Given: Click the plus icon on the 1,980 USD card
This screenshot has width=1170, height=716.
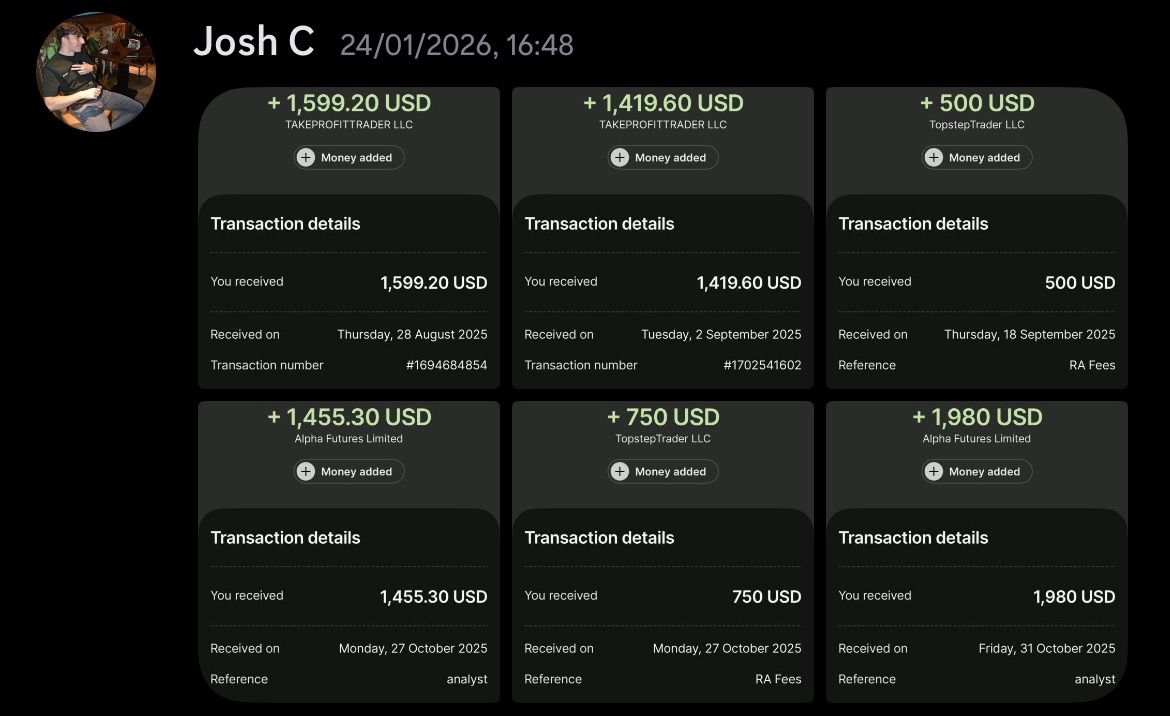Looking at the screenshot, I should pyautogui.click(x=934, y=472).
